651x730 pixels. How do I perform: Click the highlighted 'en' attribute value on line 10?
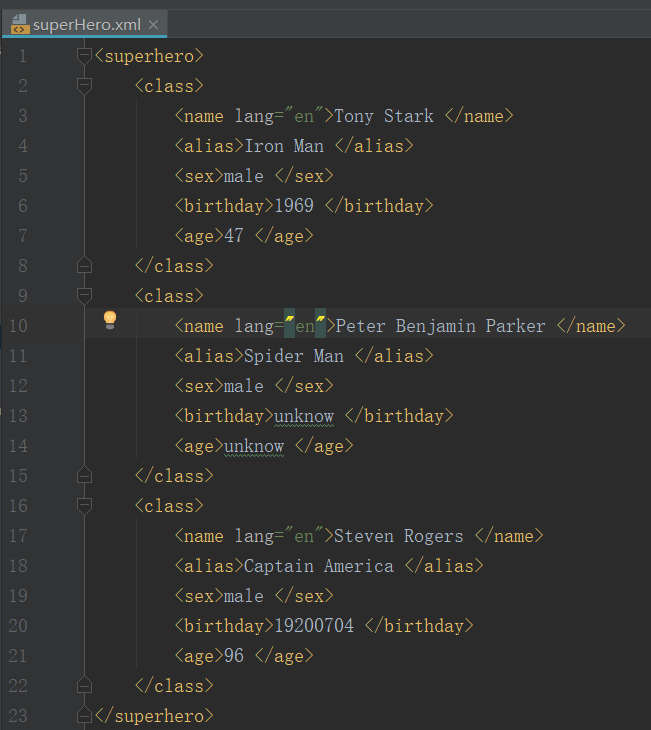coord(305,326)
